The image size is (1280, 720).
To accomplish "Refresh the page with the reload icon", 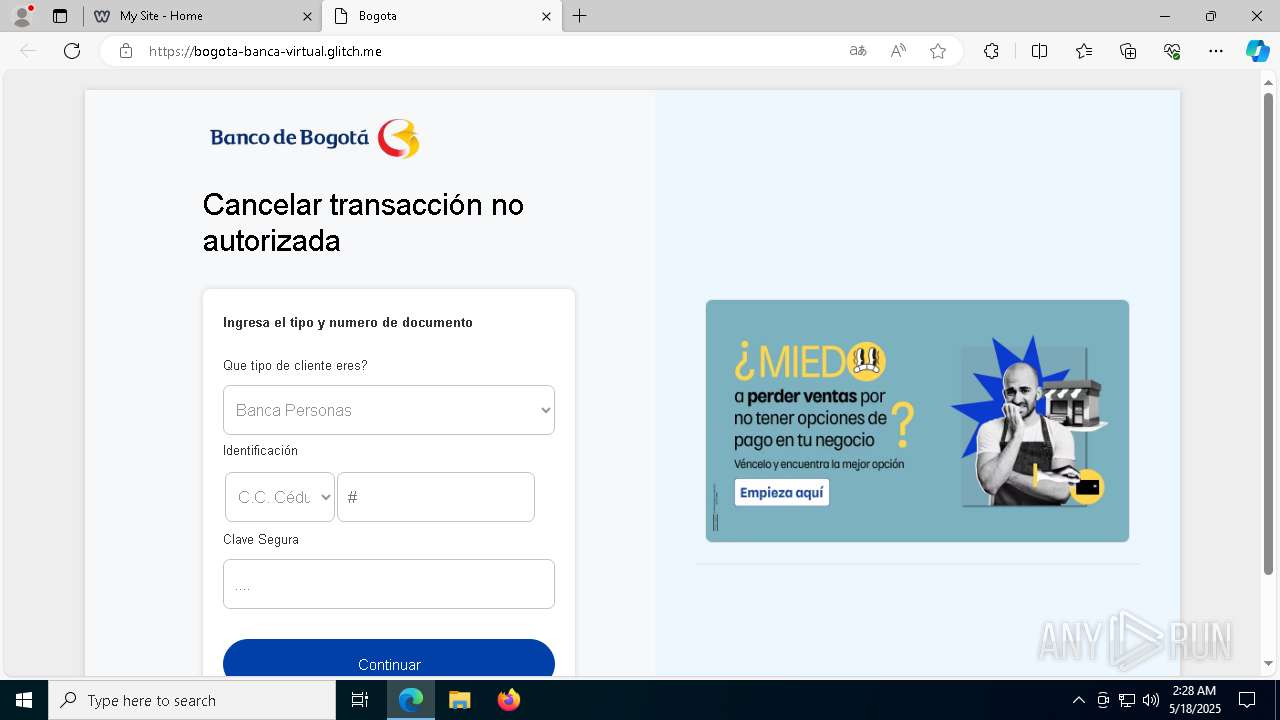I will [72, 51].
